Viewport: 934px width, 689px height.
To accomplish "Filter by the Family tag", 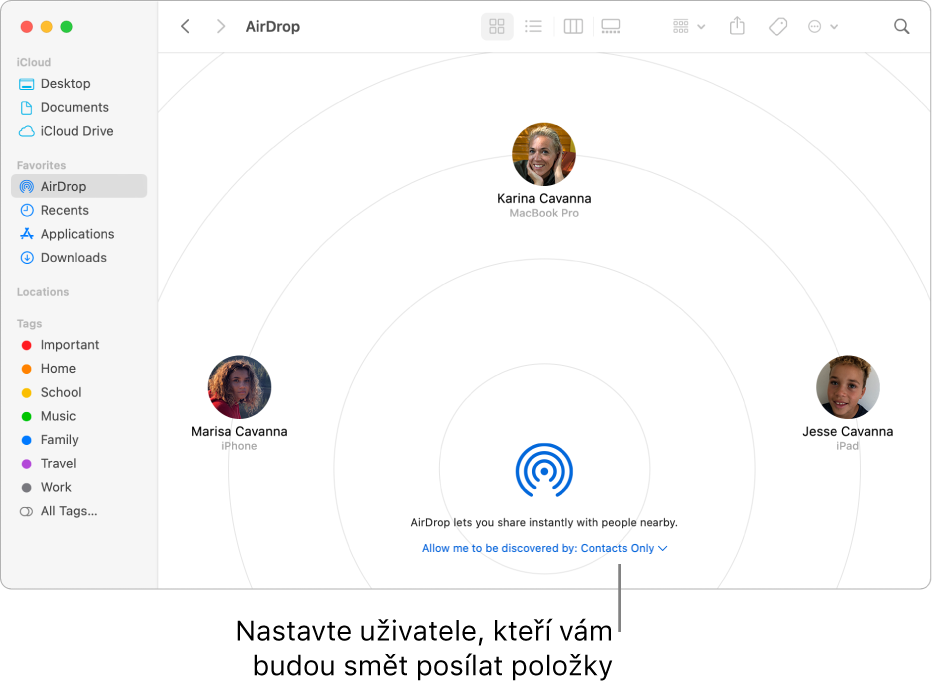I will [x=79, y=440].
